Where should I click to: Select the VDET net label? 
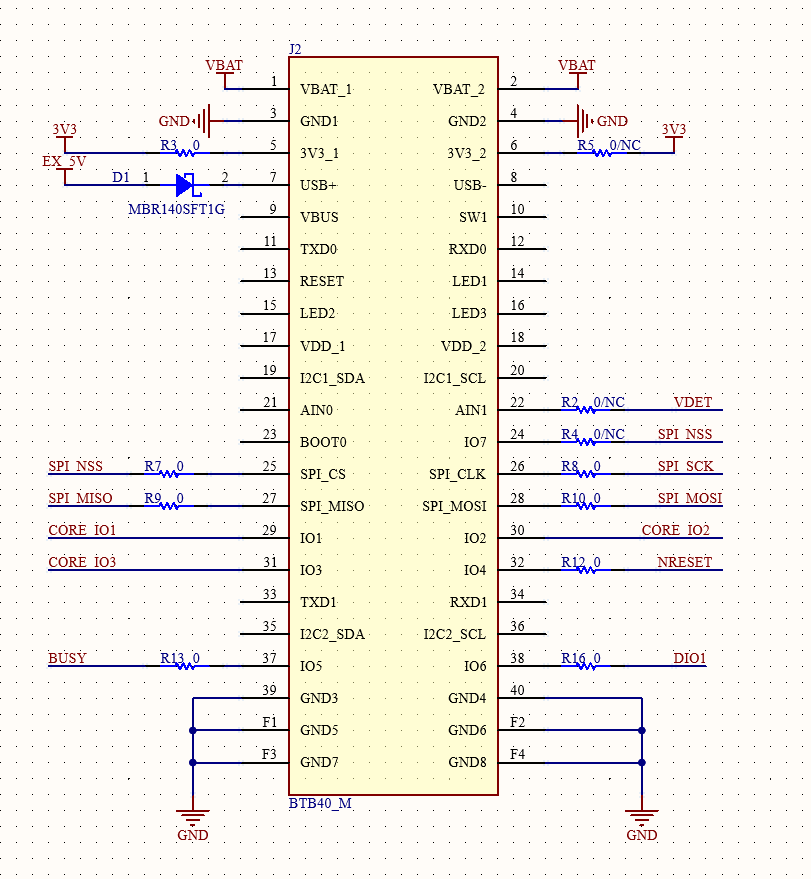pos(692,402)
